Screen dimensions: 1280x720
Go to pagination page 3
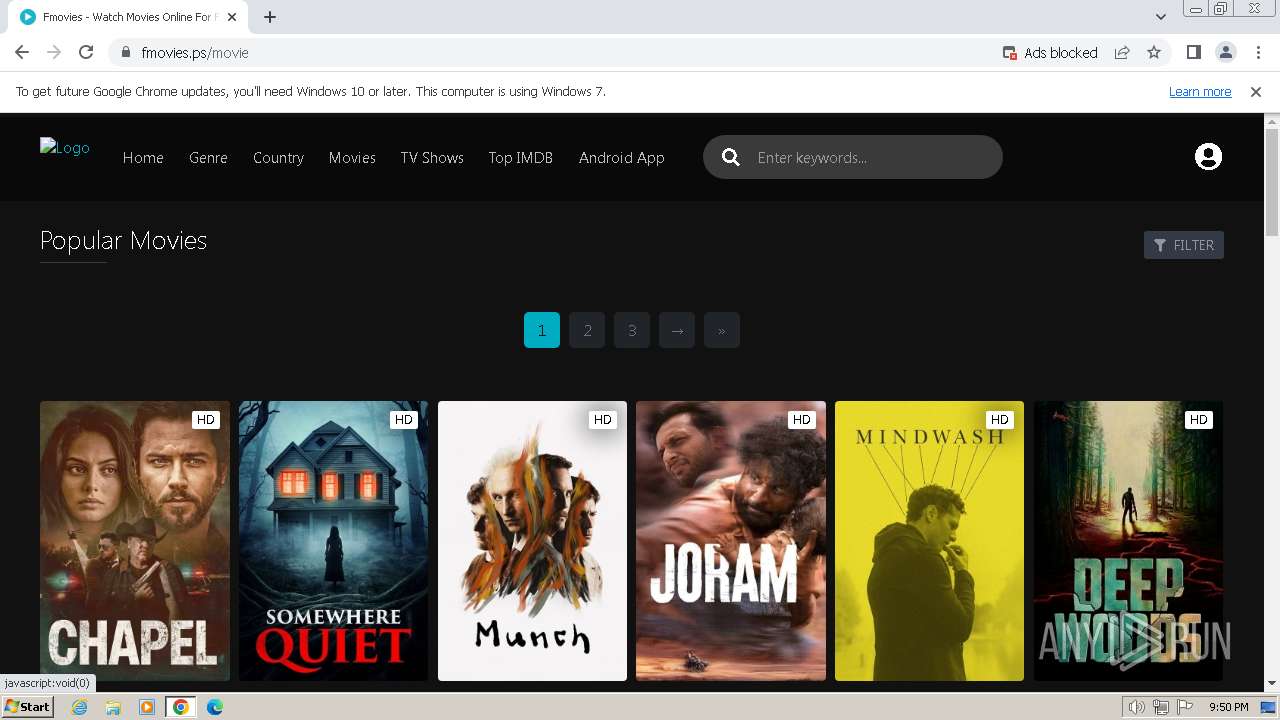(632, 330)
